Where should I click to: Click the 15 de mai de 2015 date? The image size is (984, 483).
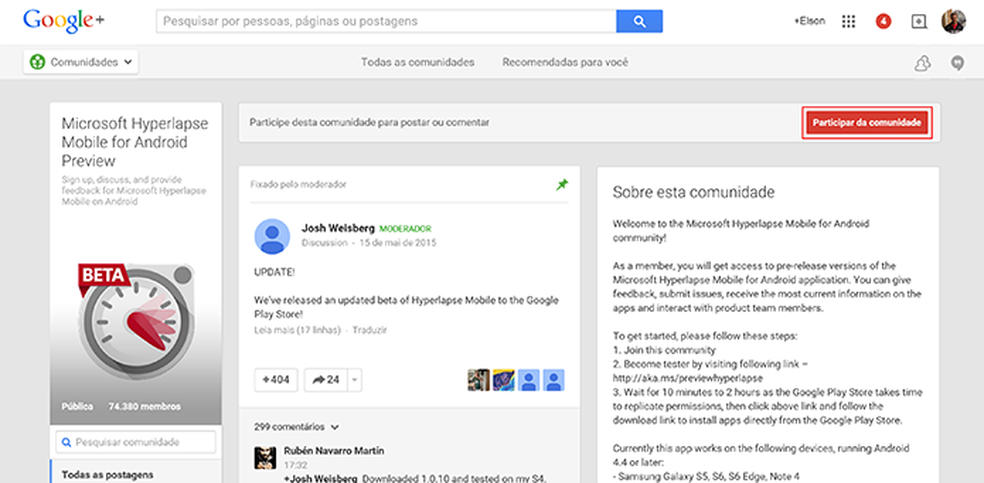coord(398,243)
